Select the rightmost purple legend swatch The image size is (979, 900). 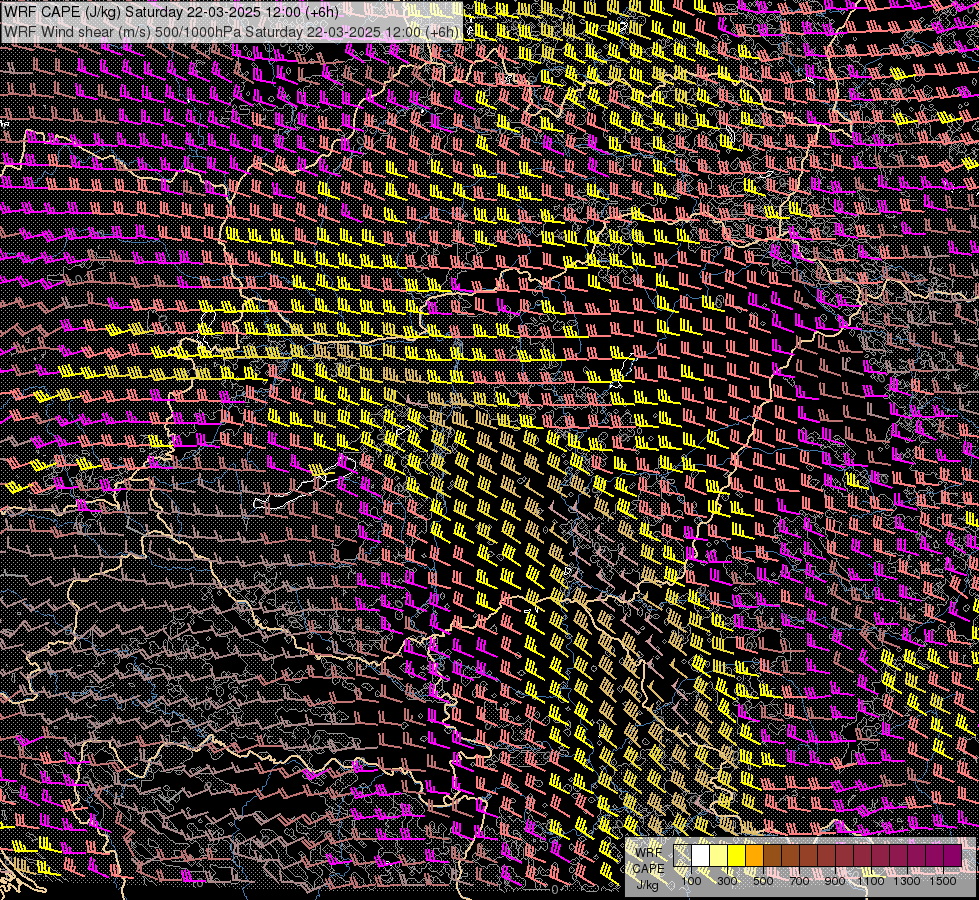952,856
